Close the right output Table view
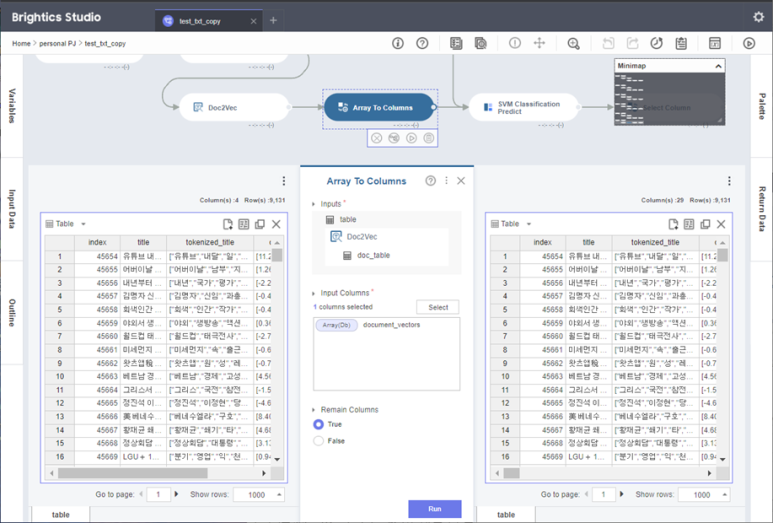Image resolution: width=773 pixels, height=523 pixels. click(721, 224)
